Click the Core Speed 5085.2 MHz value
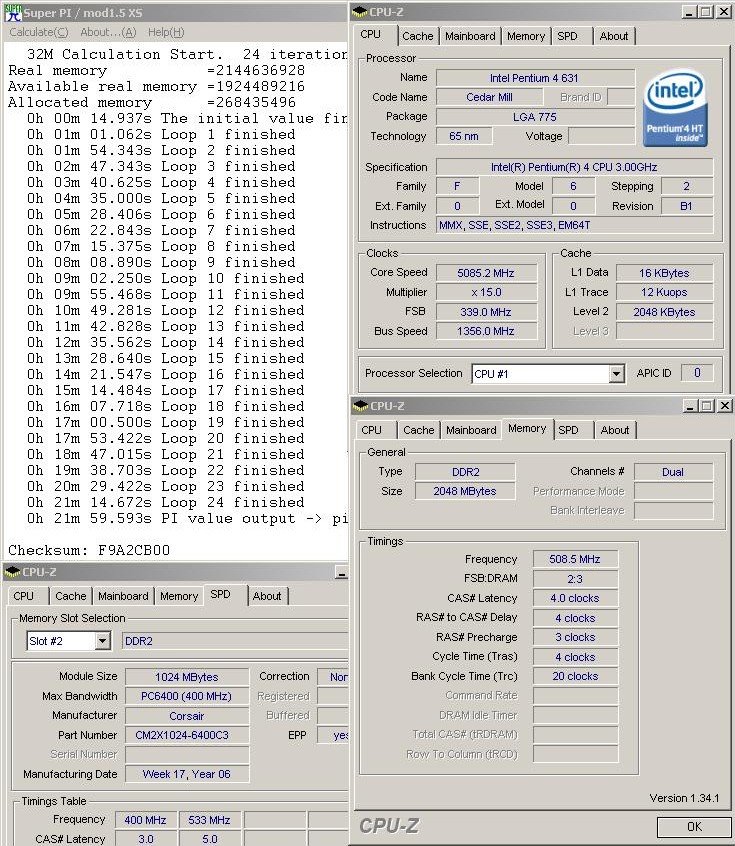The height and width of the screenshot is (846, 735). coord(486,273)
